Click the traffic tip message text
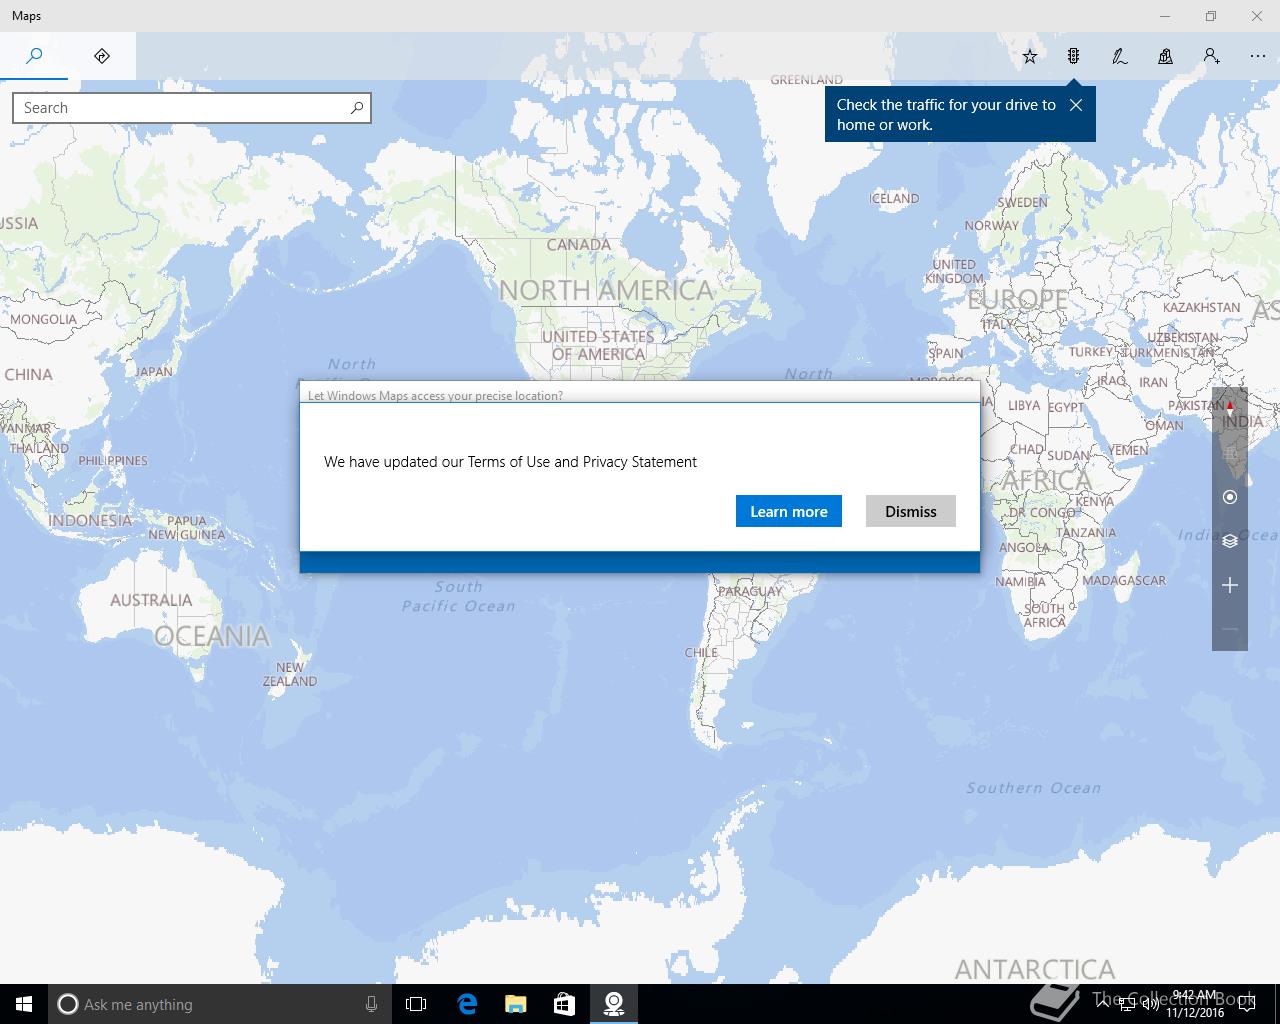 point(946,115)
